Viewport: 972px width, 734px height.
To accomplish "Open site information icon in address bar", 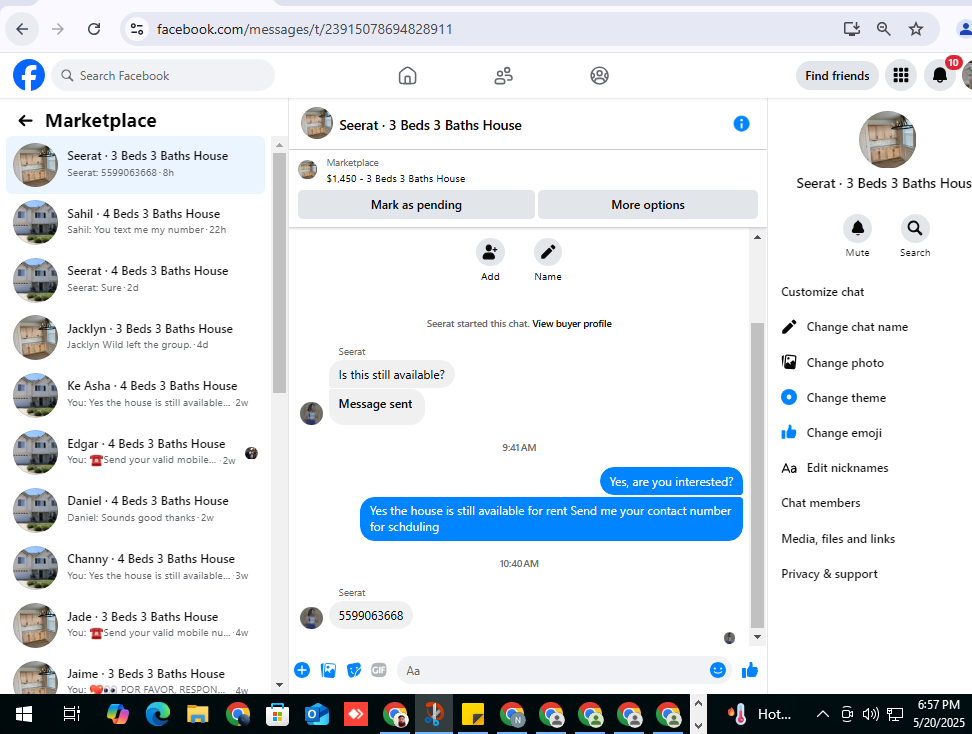I will [137, 29].
